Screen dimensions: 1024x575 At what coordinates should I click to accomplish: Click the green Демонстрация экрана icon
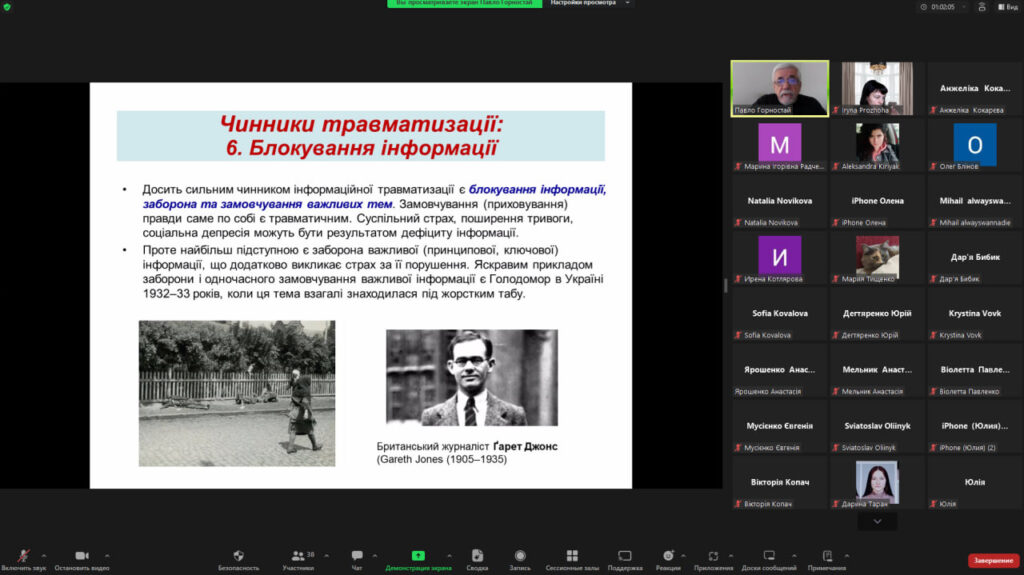pos(418,556)
